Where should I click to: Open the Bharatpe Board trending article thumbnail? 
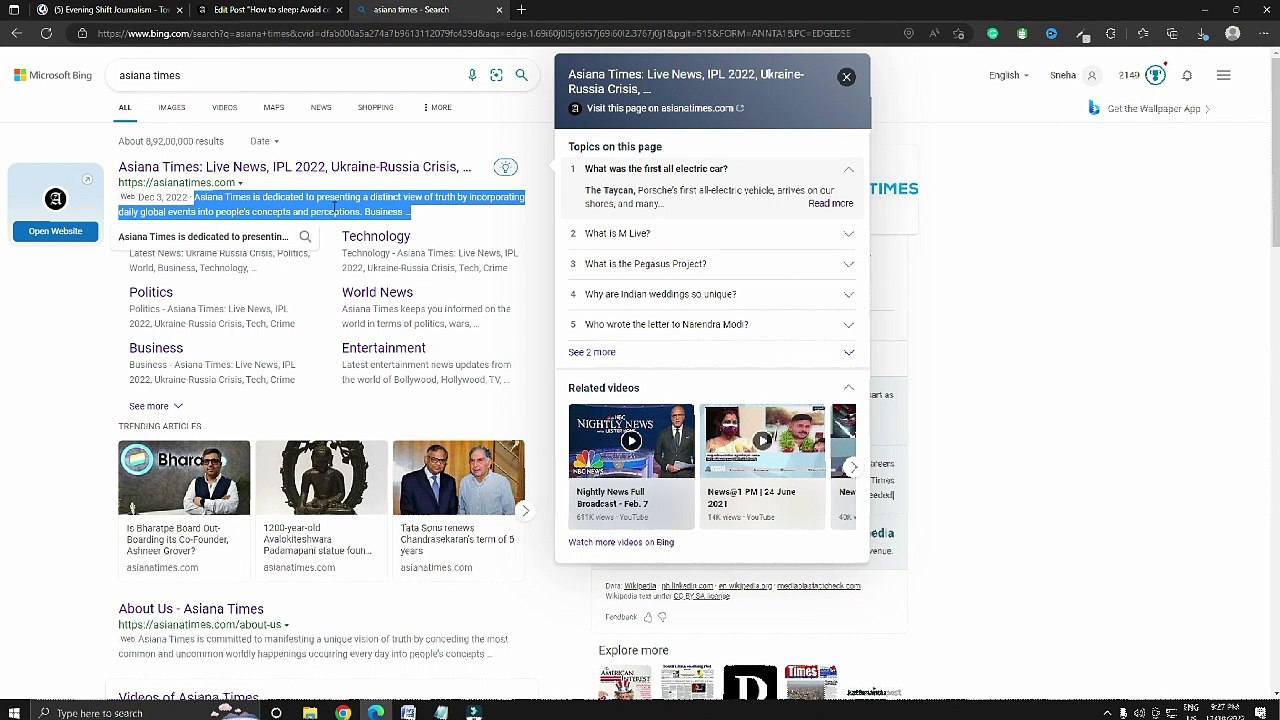pos(184,478)
